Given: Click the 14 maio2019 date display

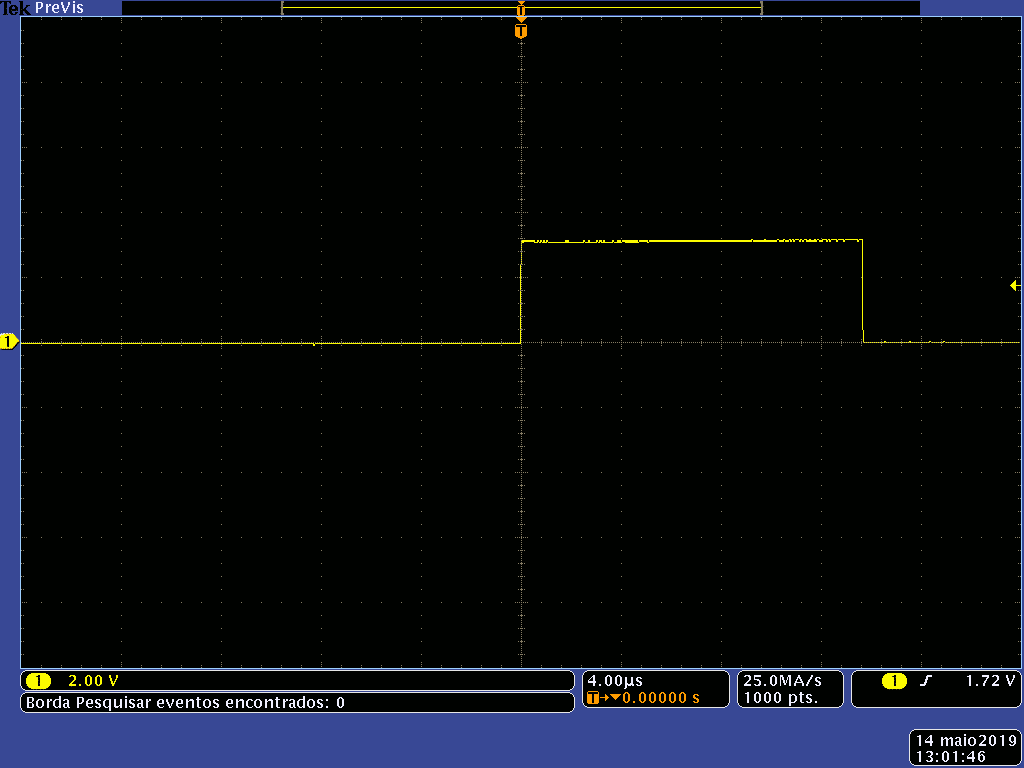Looking at the screenshot, I should click(965, 741).
